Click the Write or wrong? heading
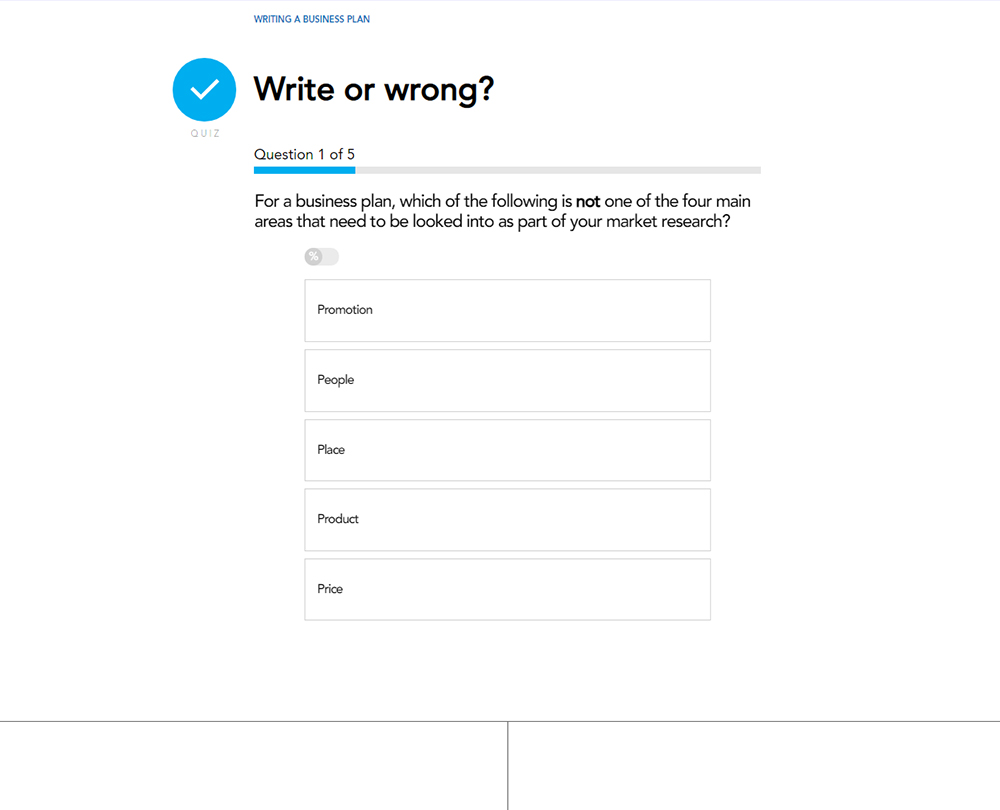The width and height of the screenshot is (1000, 810). pyautogui.click(x=374, y=89)
